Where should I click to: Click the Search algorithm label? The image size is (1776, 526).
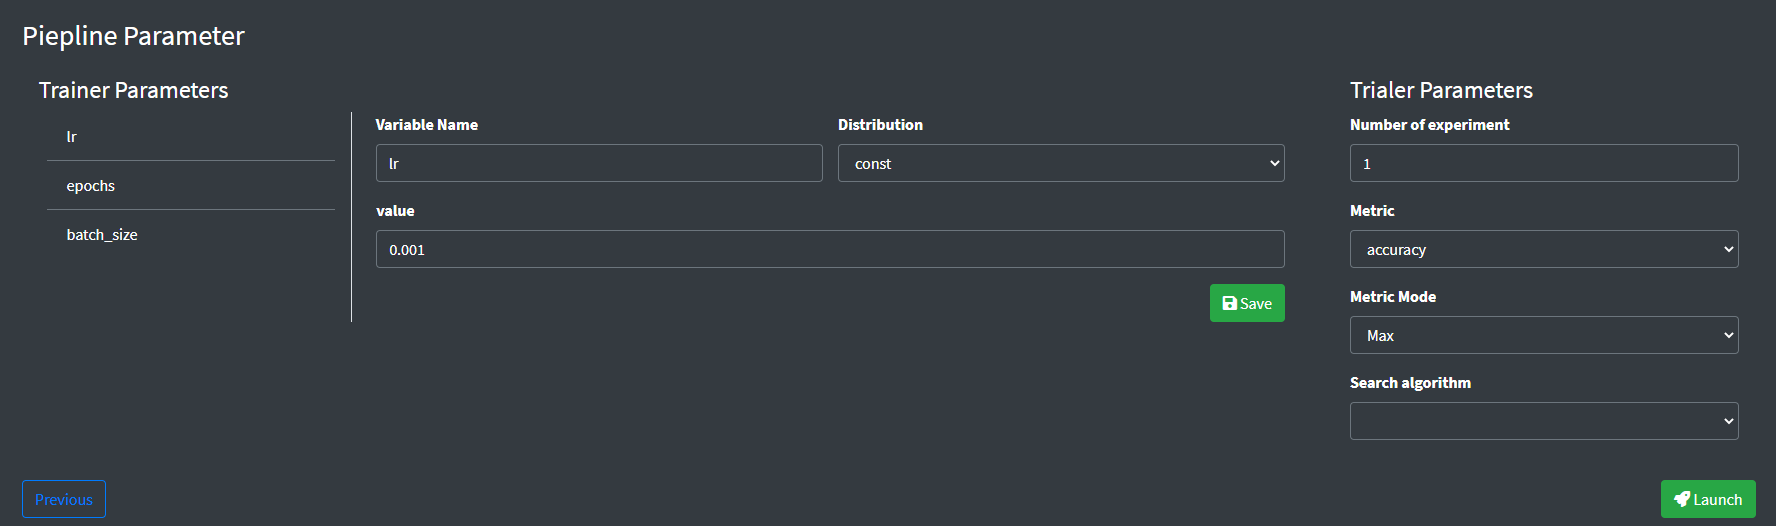pyautogui.click(x=1410, y=383)
